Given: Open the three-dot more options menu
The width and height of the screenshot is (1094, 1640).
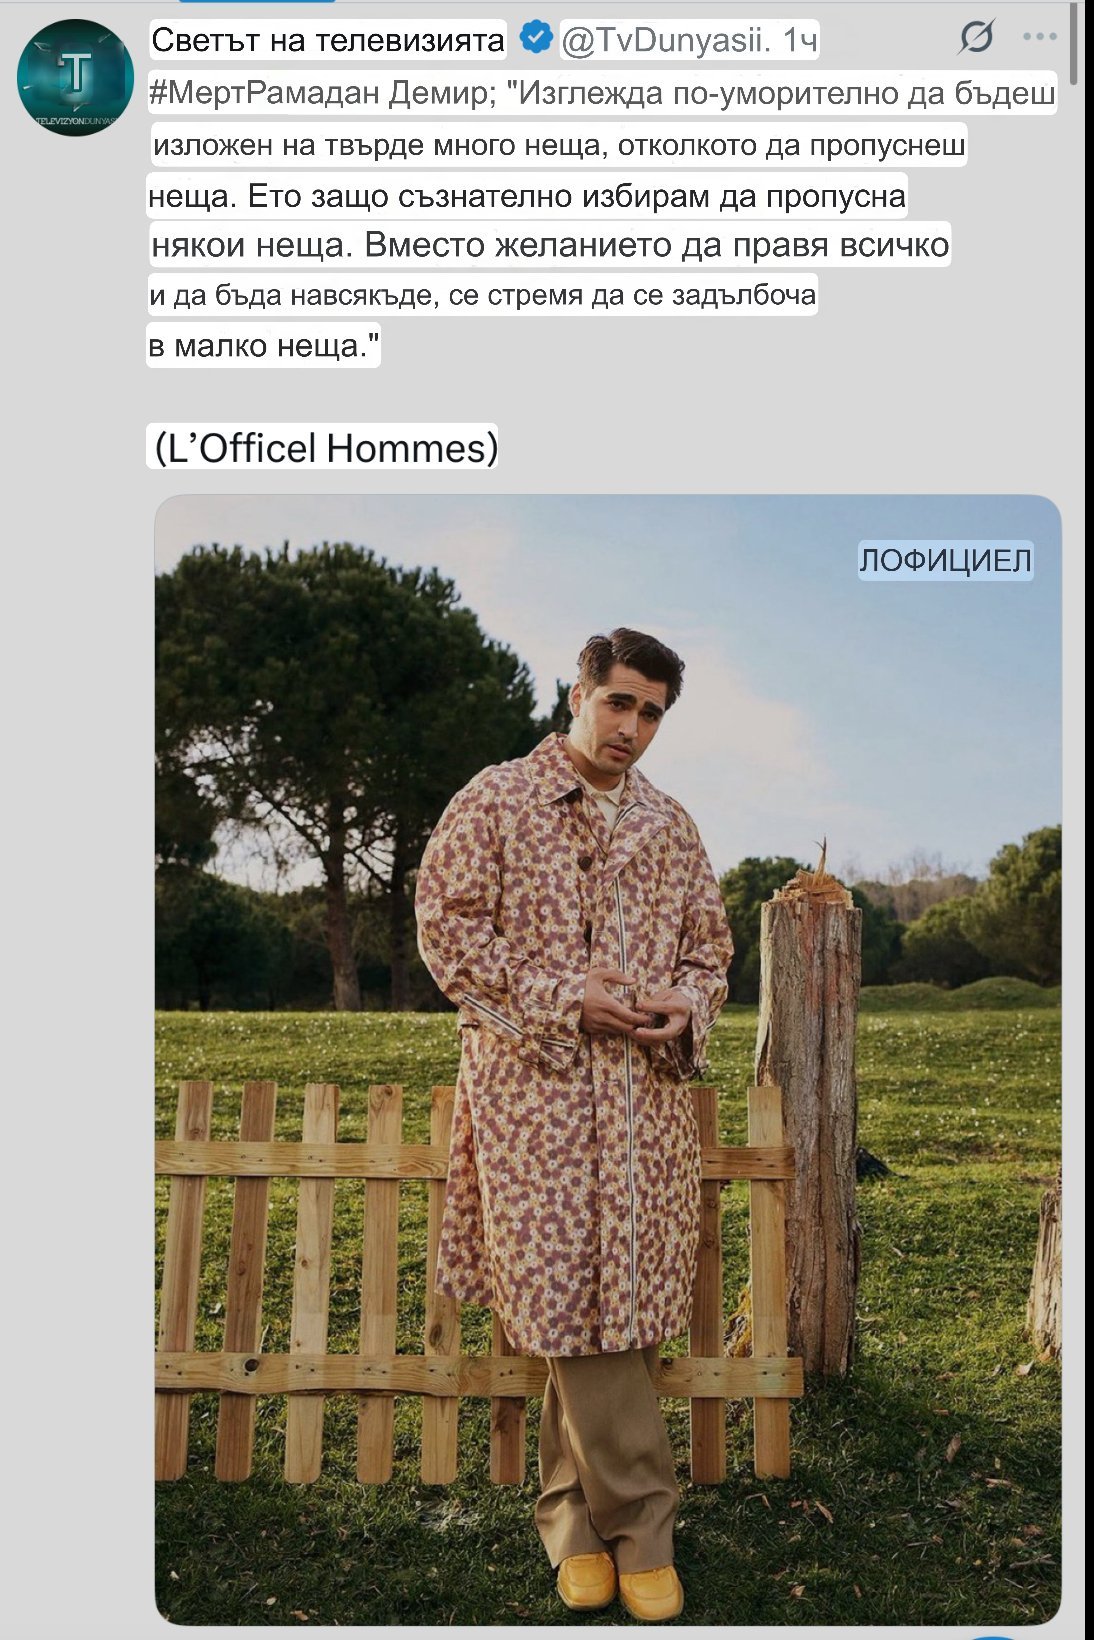Looking at the screenshot, I should click(1039, 37).
